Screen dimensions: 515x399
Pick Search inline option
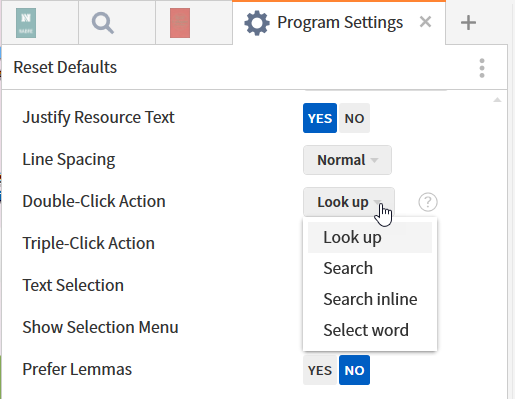point(370,299)
